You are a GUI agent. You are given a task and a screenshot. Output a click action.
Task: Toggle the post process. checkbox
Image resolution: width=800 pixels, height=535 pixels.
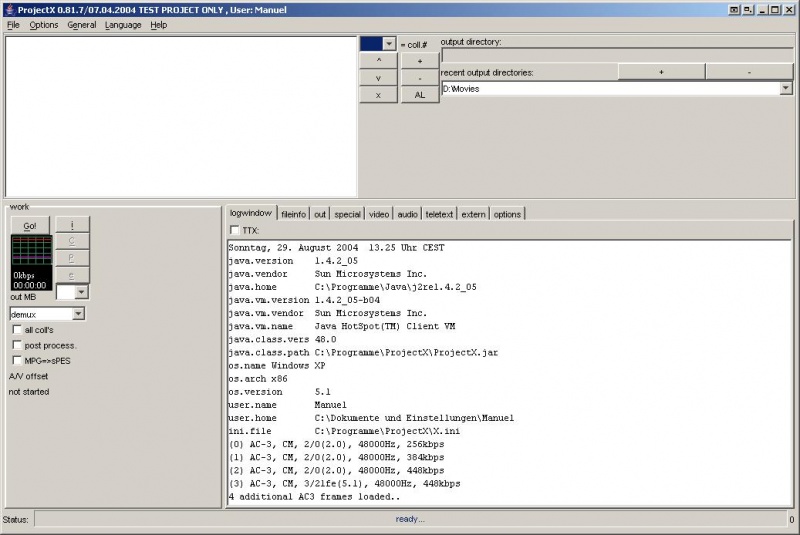pos(17,345)
